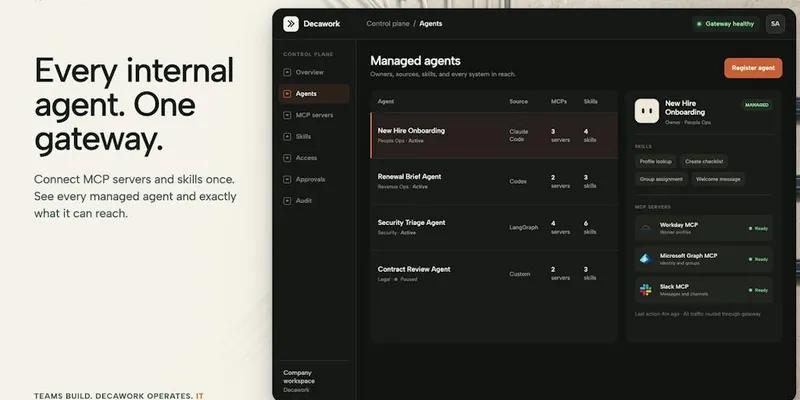Open the Microsoft Graph MCP server card
Screen dimensions: 800x400
pyautogui.click(x=704, y=259)
